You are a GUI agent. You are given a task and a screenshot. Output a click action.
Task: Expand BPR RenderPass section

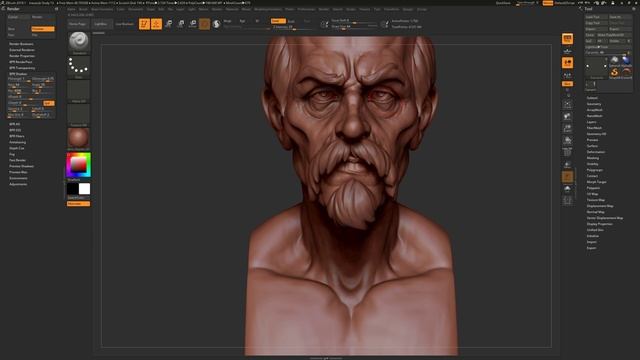(x=20, y=62)
